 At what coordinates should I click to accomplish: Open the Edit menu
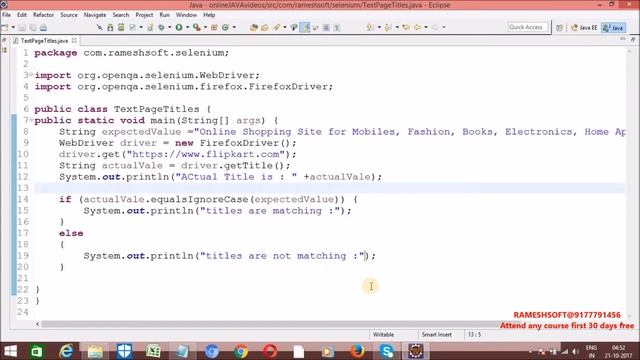[22, 15]
